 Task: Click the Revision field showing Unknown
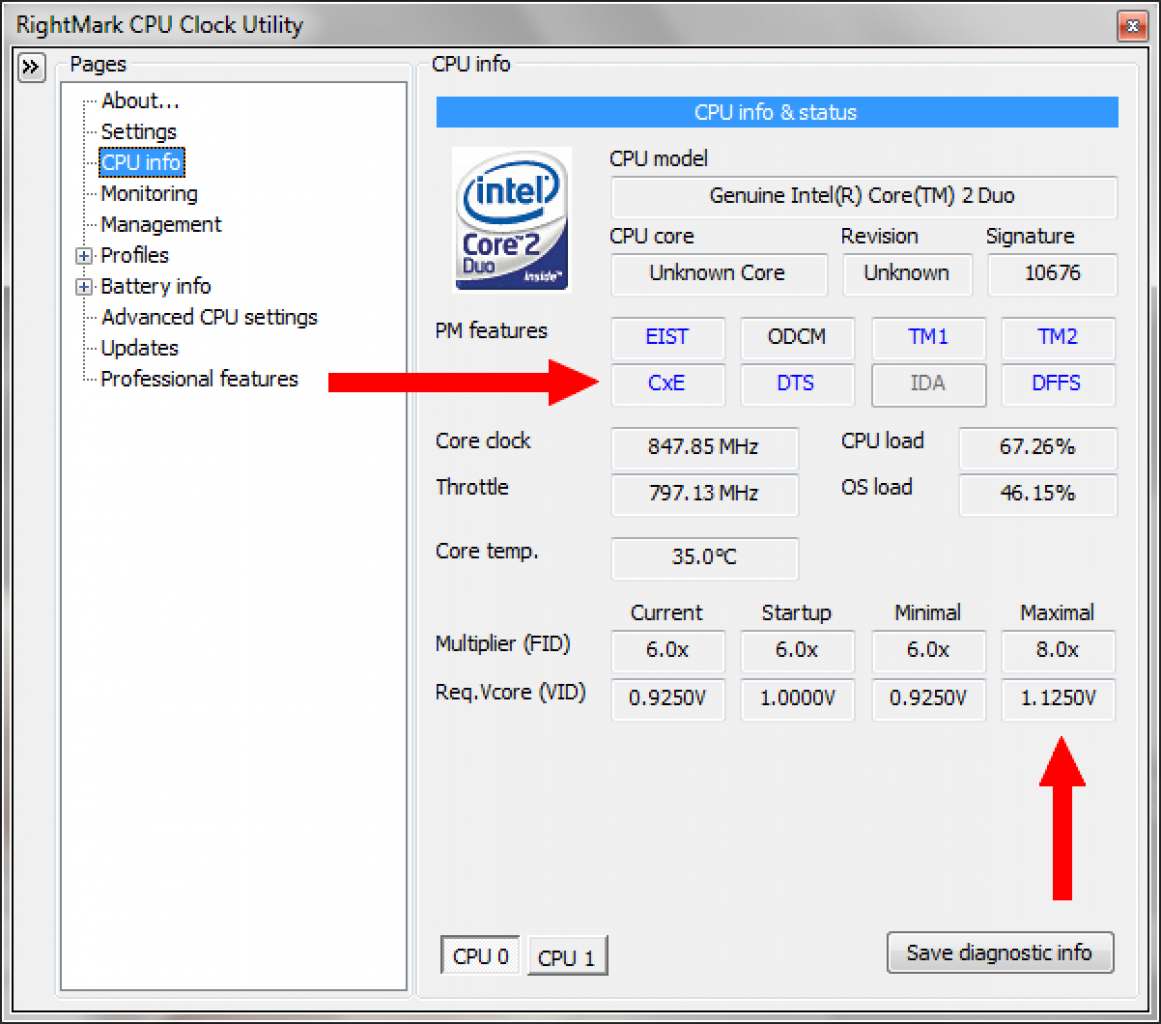click(907, 273)
